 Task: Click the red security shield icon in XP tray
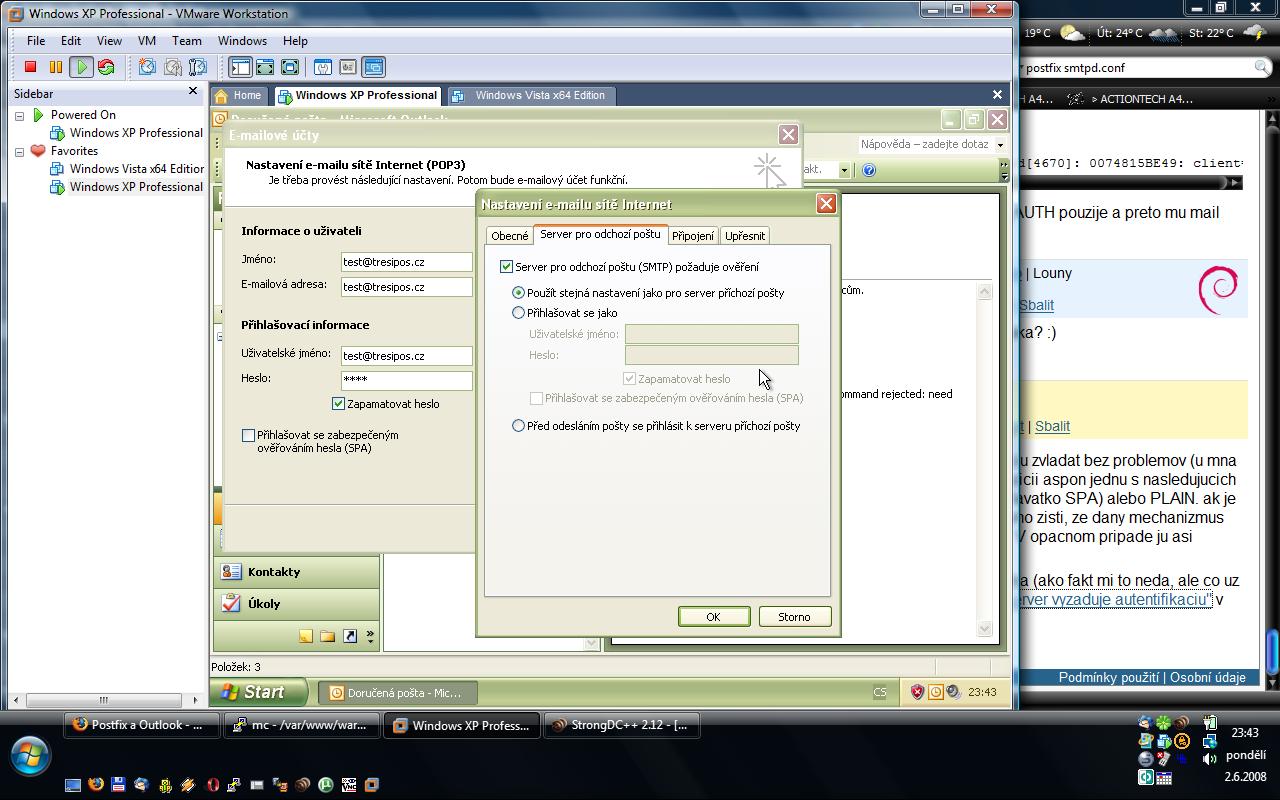[x=917, y=692]
